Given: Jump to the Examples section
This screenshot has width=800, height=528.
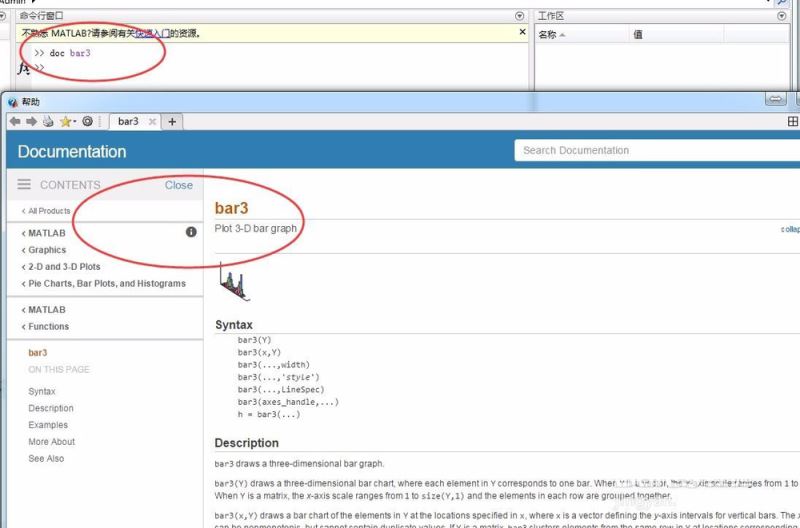Looking at the screenshot, I should pyautogui.click(x=48, y=425).
